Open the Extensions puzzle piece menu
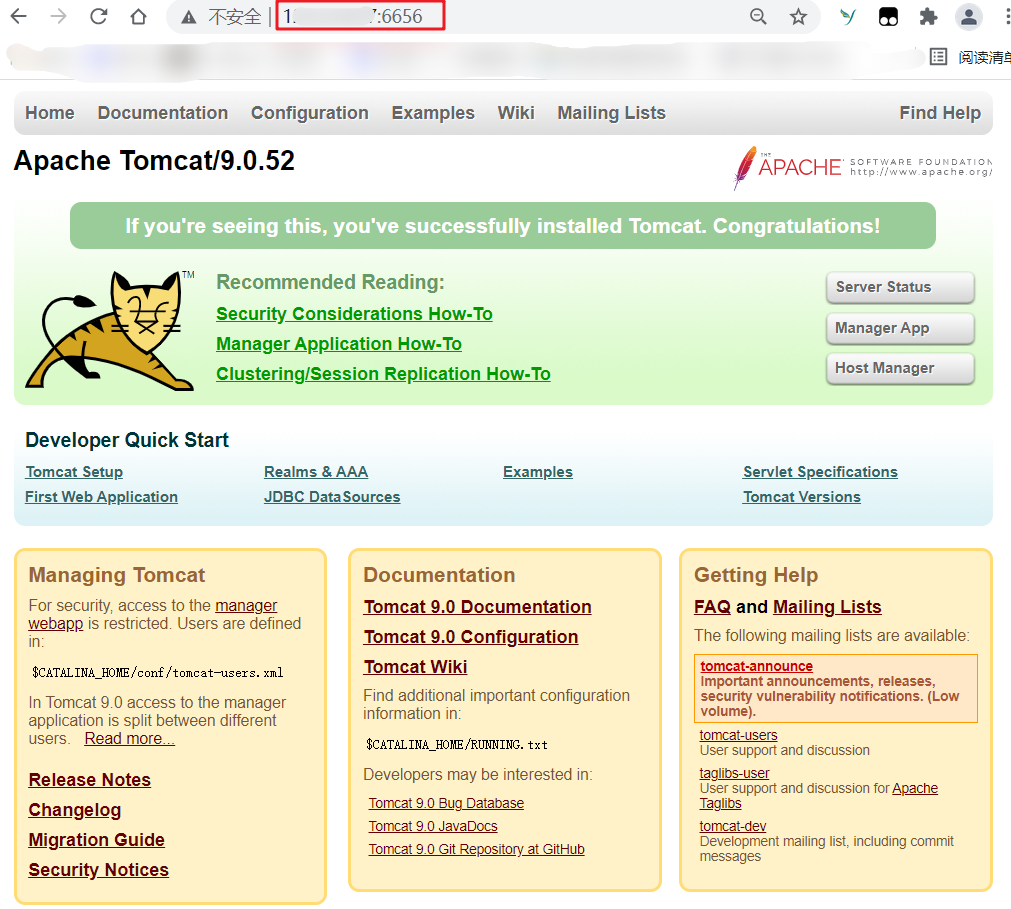This screenshot has height=909, width=1011. [x=928, y=16]
